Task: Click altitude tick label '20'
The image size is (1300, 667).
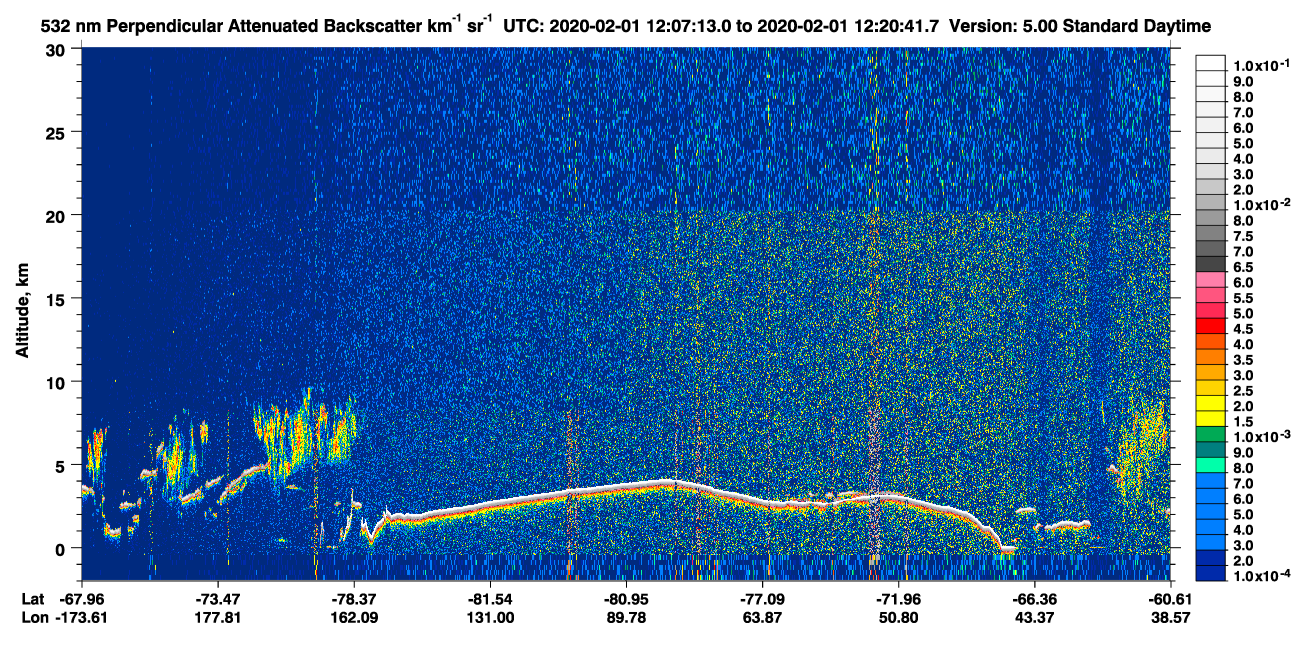Action: (57, 215)
